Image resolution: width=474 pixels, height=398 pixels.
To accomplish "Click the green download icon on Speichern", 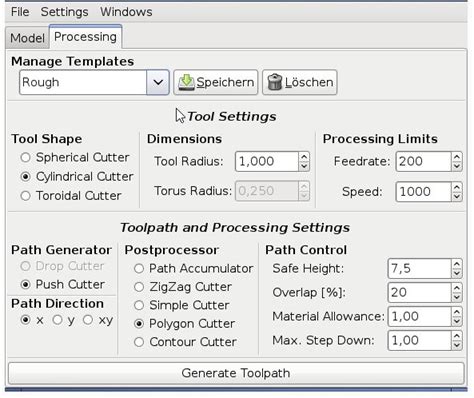I will [x=186, y=82].
